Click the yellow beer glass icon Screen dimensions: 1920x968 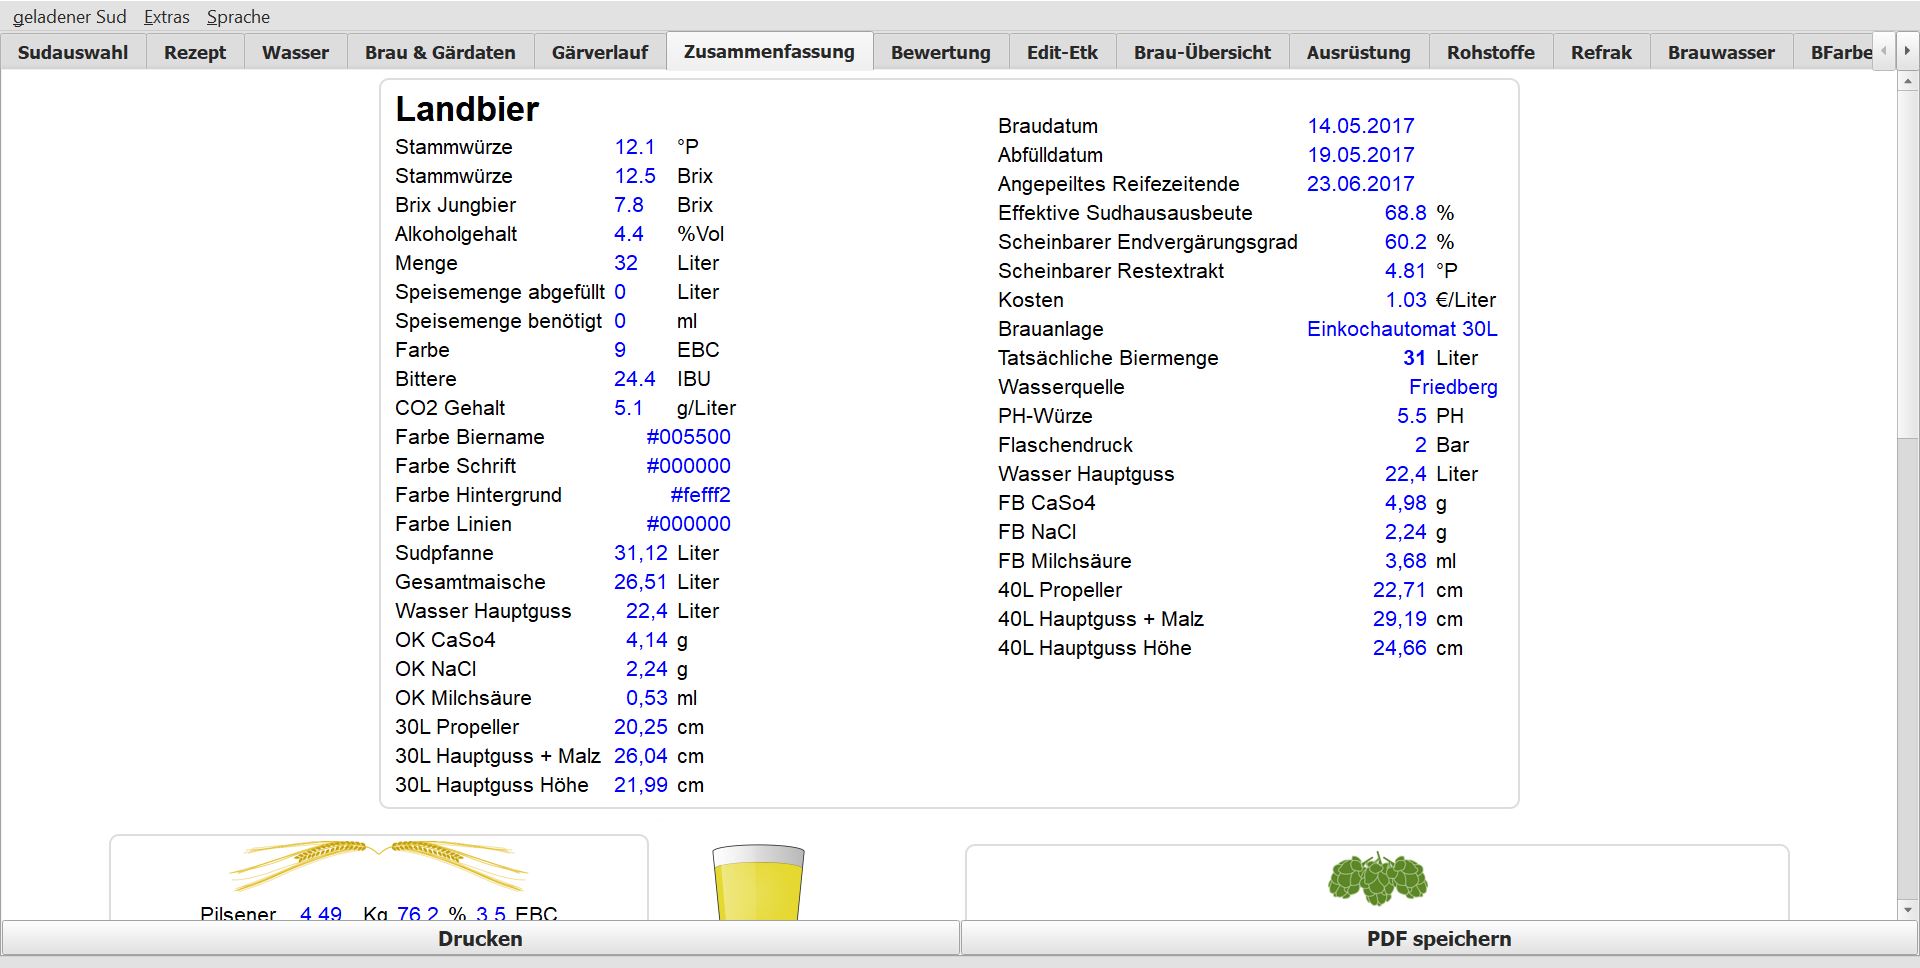758,882
